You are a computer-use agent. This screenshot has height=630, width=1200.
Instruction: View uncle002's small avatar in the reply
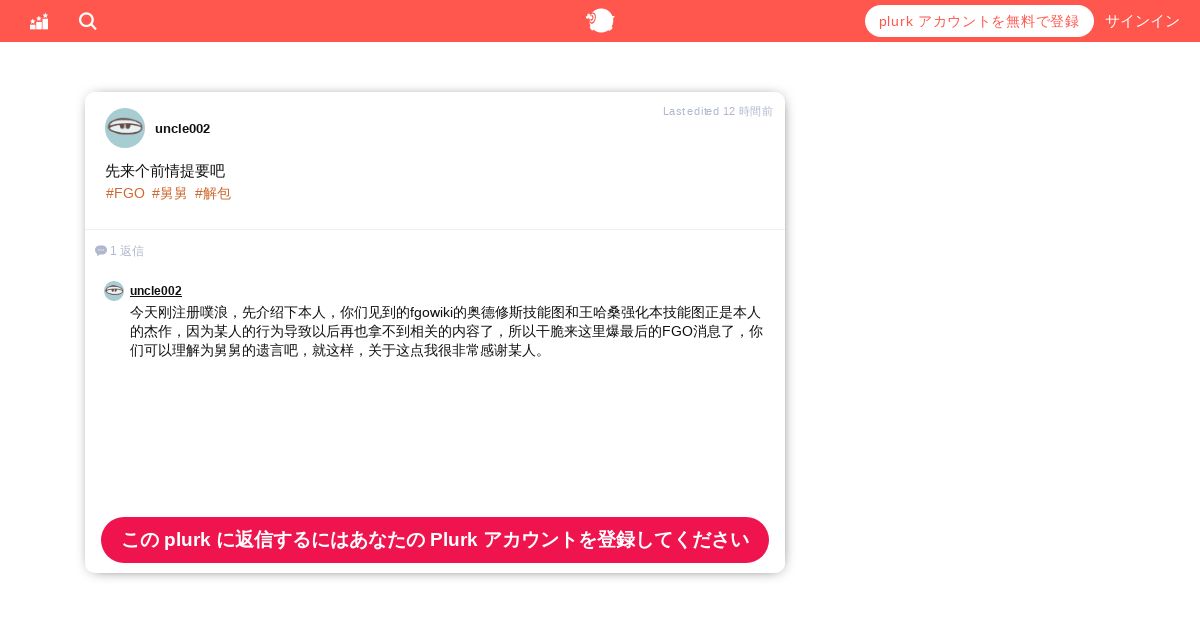click(114, 291)
